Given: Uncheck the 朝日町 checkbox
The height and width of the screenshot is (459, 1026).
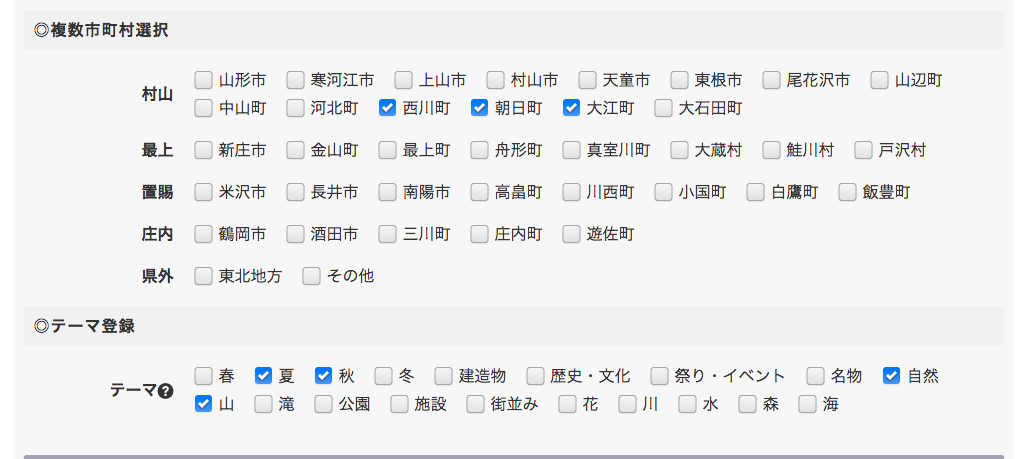Looking at the screenshot, I should [x=479, y=107].
